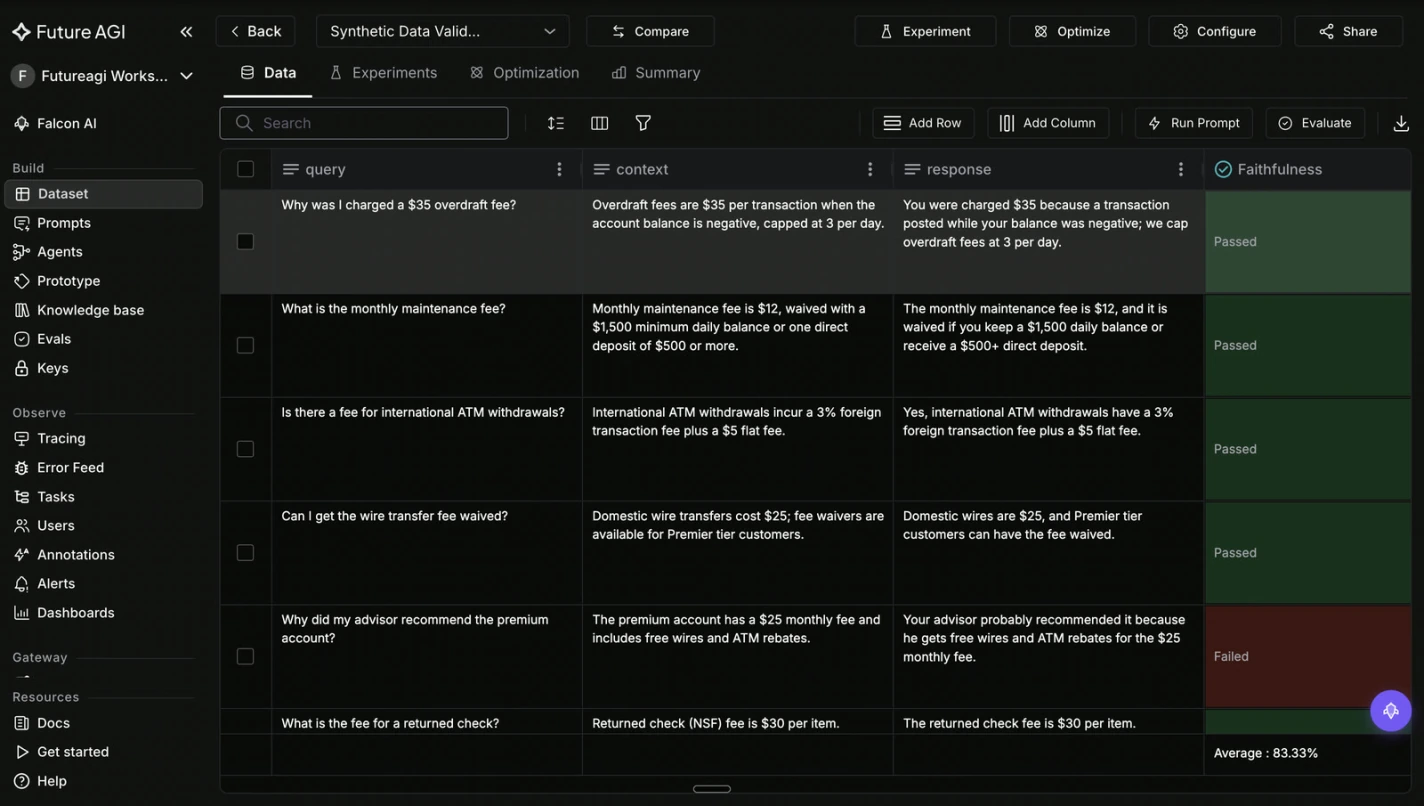Click the Back button
The height and width of the screenshot is (806, 1424).
pos(255,31)
